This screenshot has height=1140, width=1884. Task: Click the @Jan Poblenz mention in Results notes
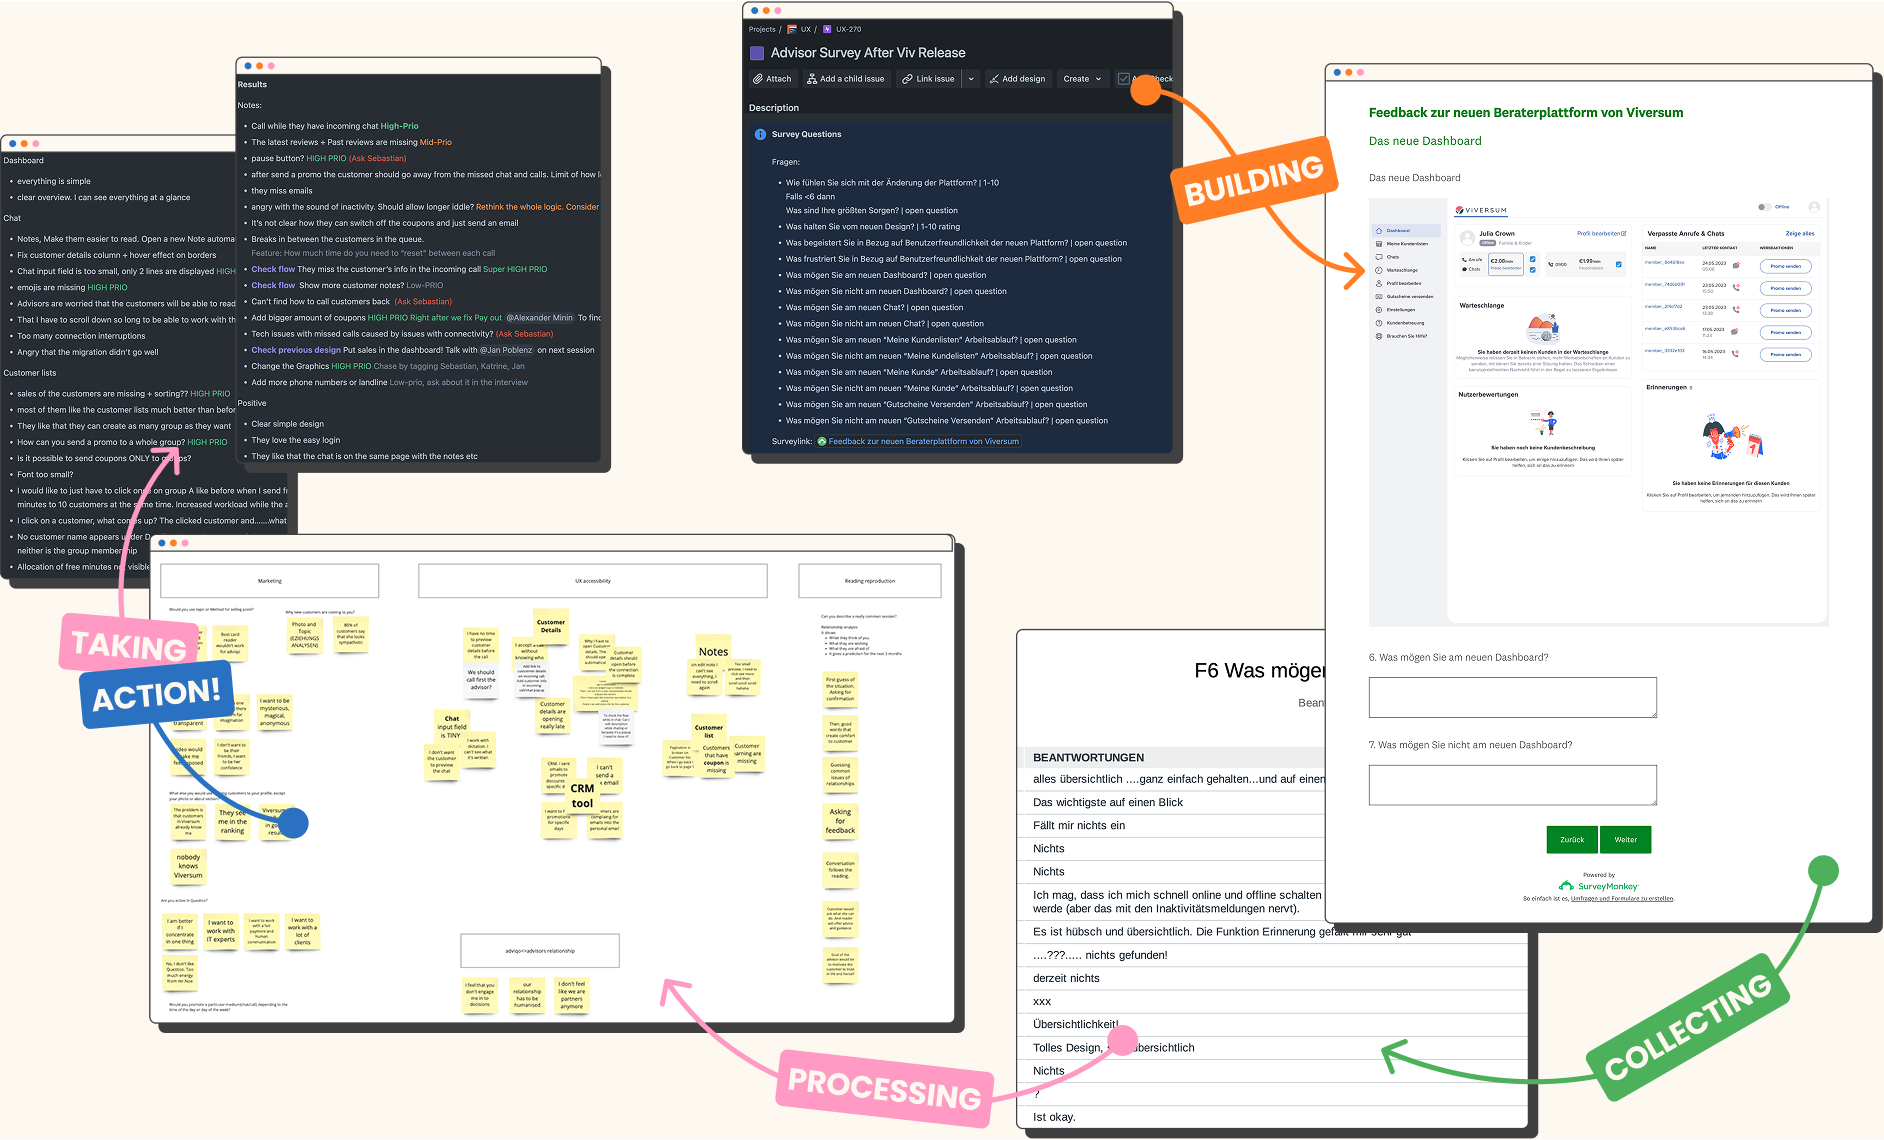point(506,350)
